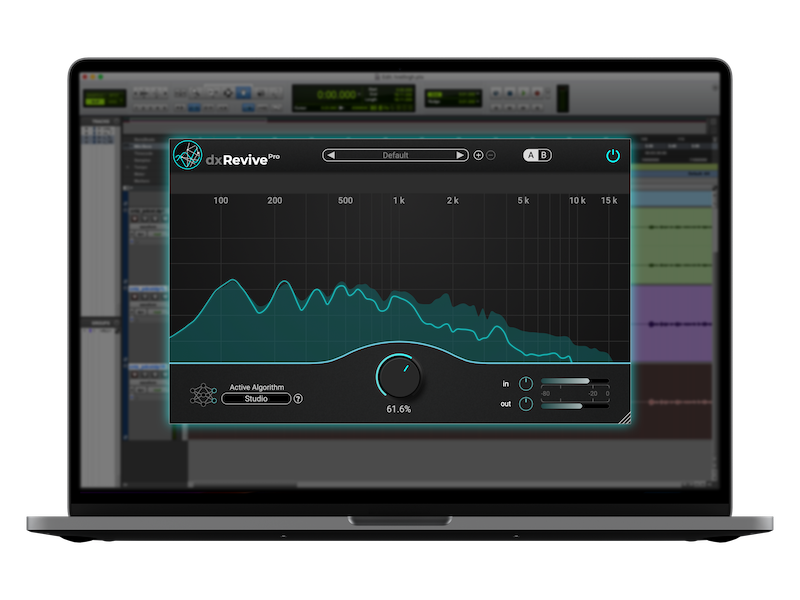The width and height of the screenshot is (800, 600).
Task: Switch to the B comparison state
Action: (x=544, y=156)
